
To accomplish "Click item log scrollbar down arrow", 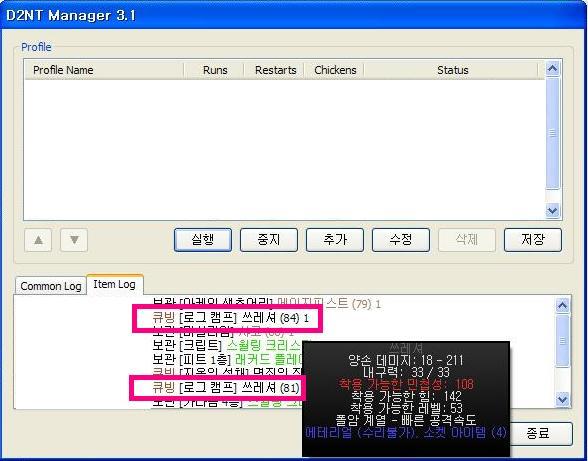I will (x=562, y=399).
